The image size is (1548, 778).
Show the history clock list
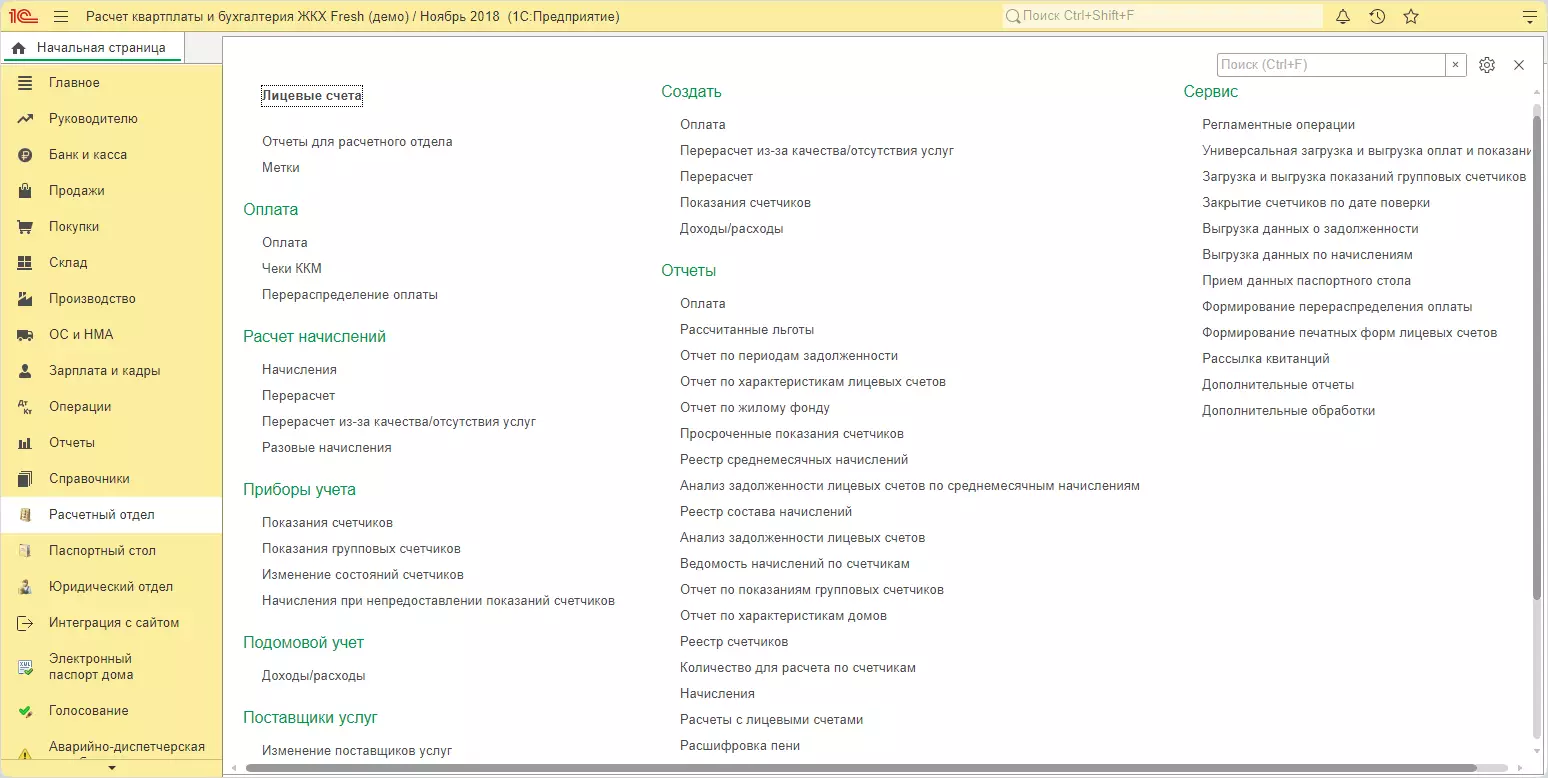coord(1377,17)
